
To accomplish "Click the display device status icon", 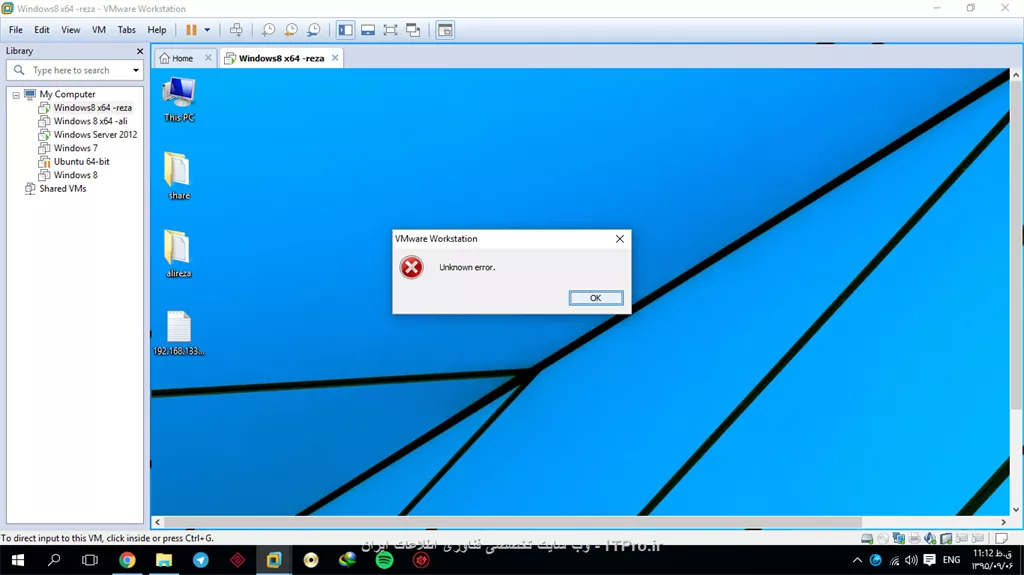I will click(x=946, y=538).
